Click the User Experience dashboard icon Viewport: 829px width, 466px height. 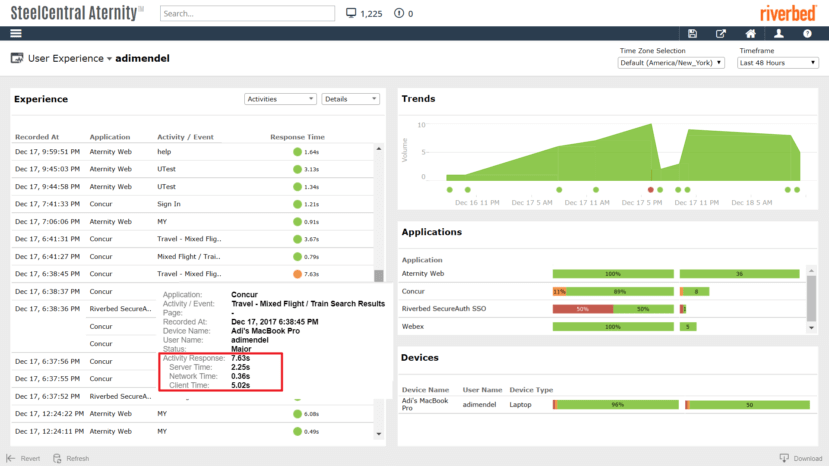pos(17,58)
